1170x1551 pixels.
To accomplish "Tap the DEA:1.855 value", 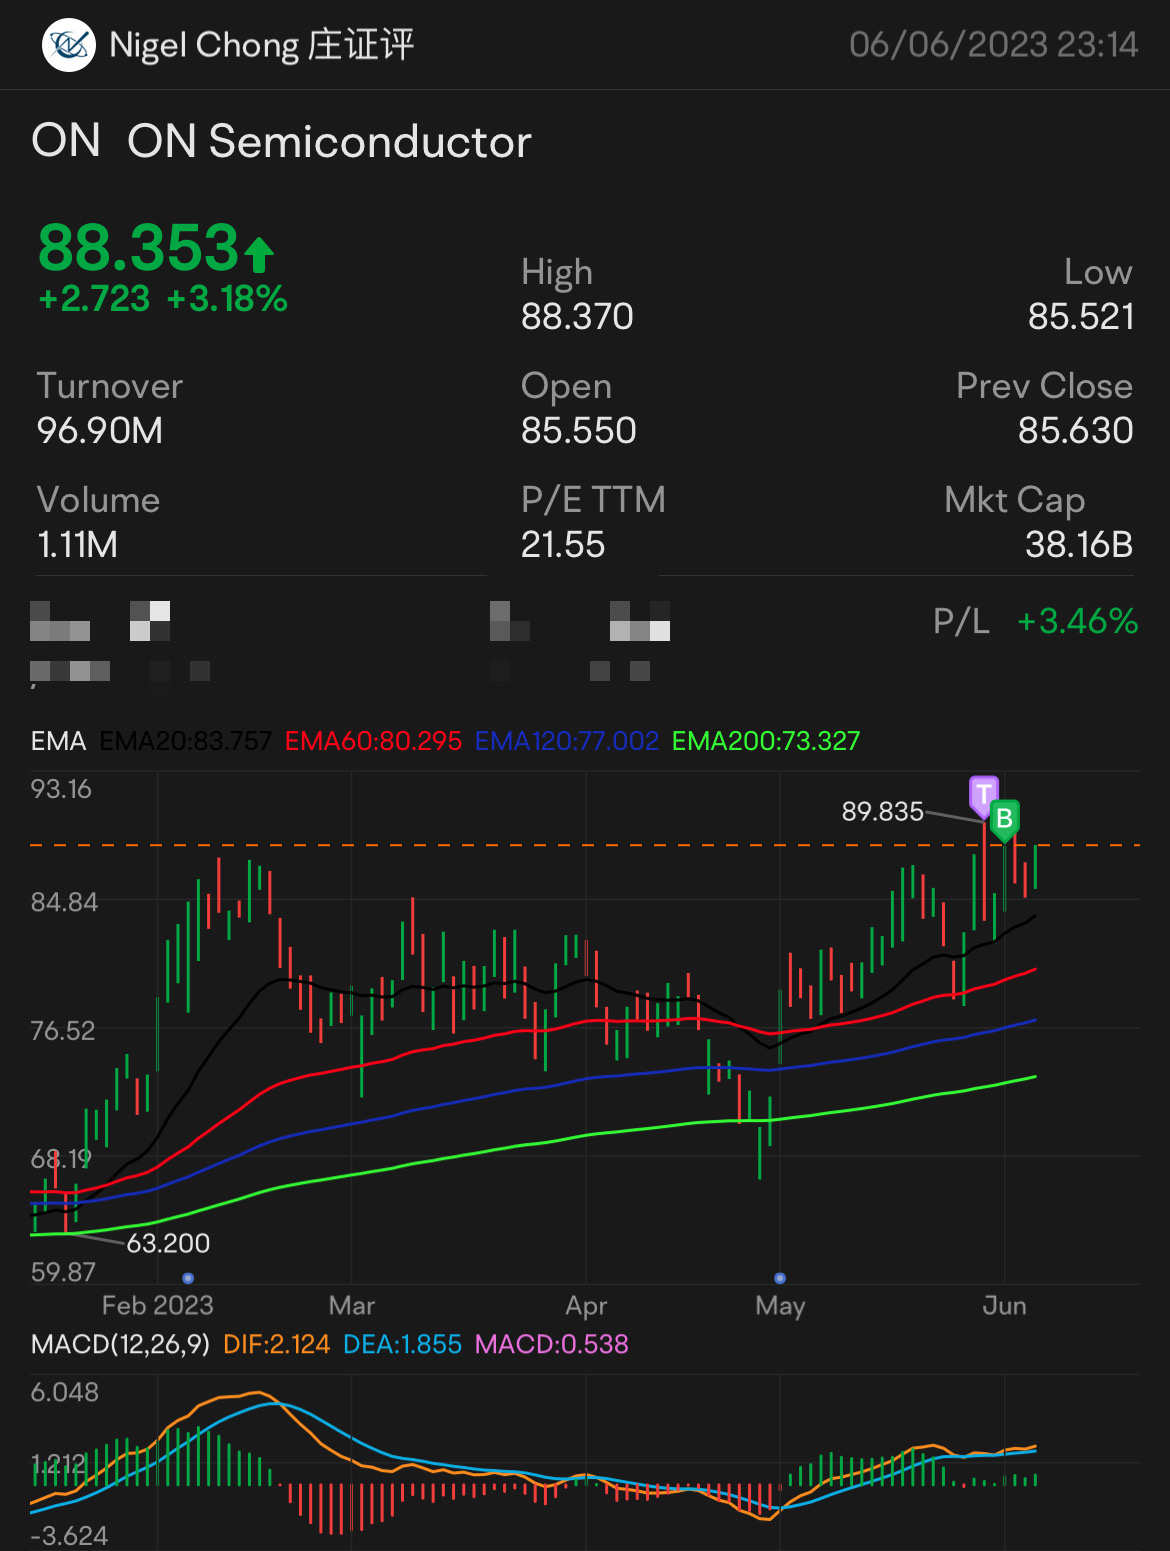I will tap(402, 1344).
